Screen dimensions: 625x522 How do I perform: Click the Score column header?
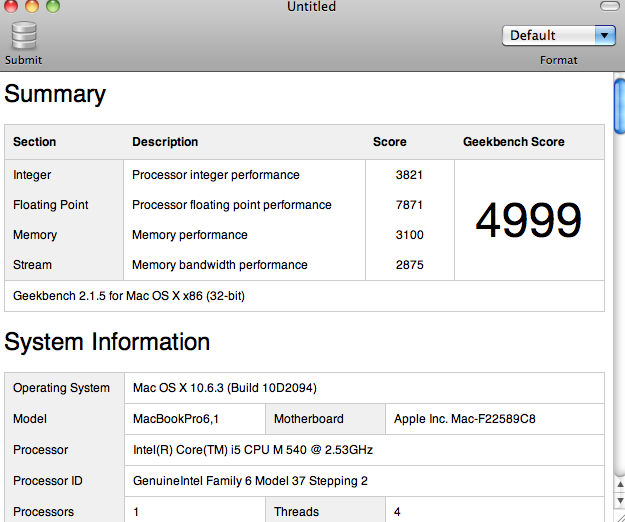tap(389, 142)
